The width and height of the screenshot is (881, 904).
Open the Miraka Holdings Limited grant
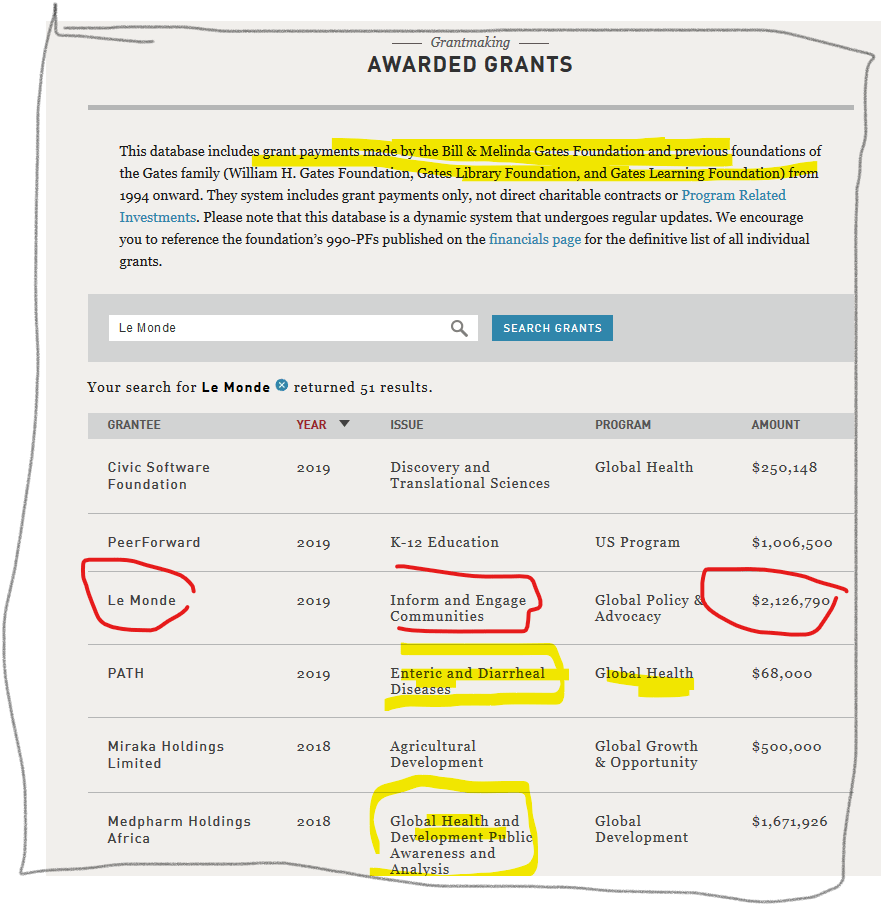pos(165,755)
